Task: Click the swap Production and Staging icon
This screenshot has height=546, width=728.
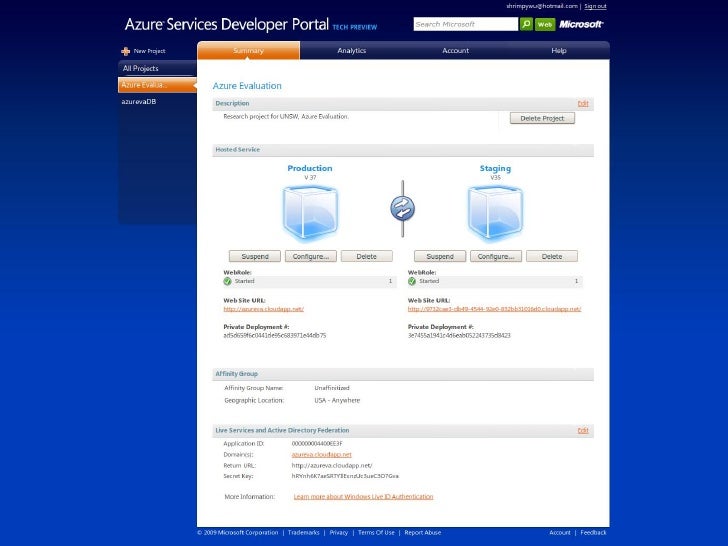Action: (x=403, y=208)
